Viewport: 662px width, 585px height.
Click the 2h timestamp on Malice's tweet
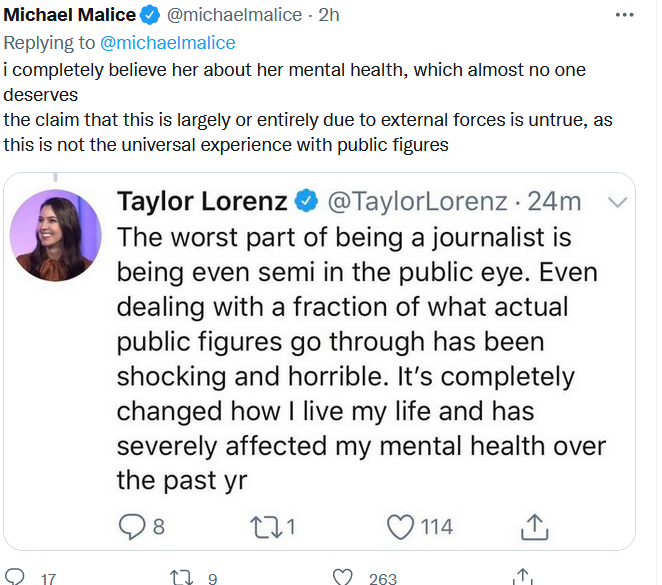(329, 15)
